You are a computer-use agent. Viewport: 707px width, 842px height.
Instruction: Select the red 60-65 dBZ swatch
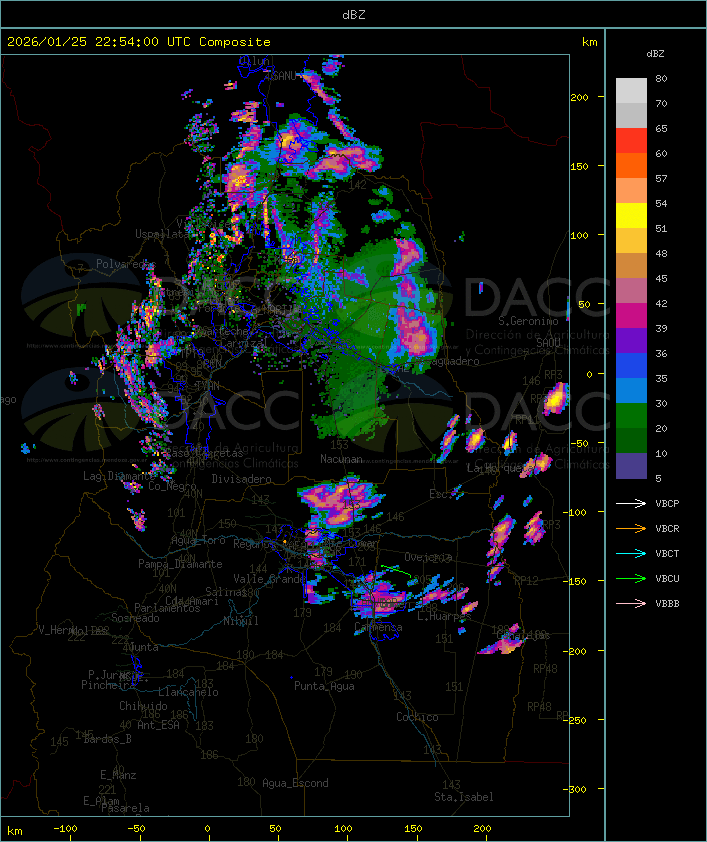pyautogui.click(x=631, y=141)
